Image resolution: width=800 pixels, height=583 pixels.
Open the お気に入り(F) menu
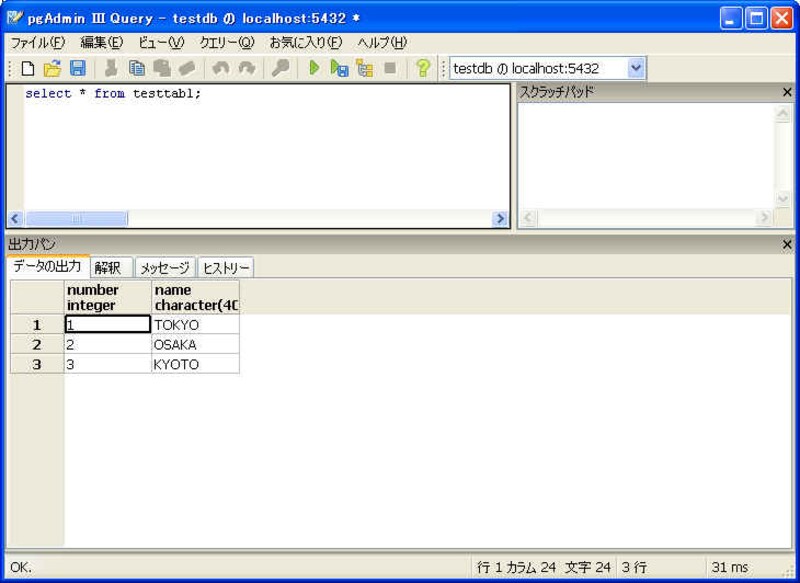point(305,43)
